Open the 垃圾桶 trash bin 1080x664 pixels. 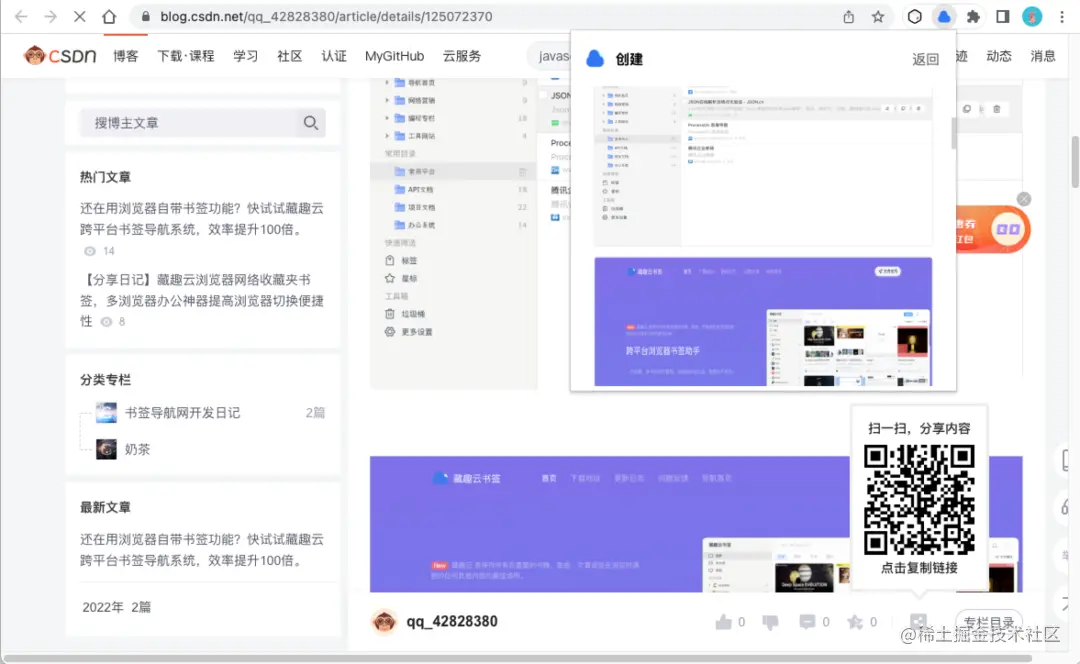point(388,312)
